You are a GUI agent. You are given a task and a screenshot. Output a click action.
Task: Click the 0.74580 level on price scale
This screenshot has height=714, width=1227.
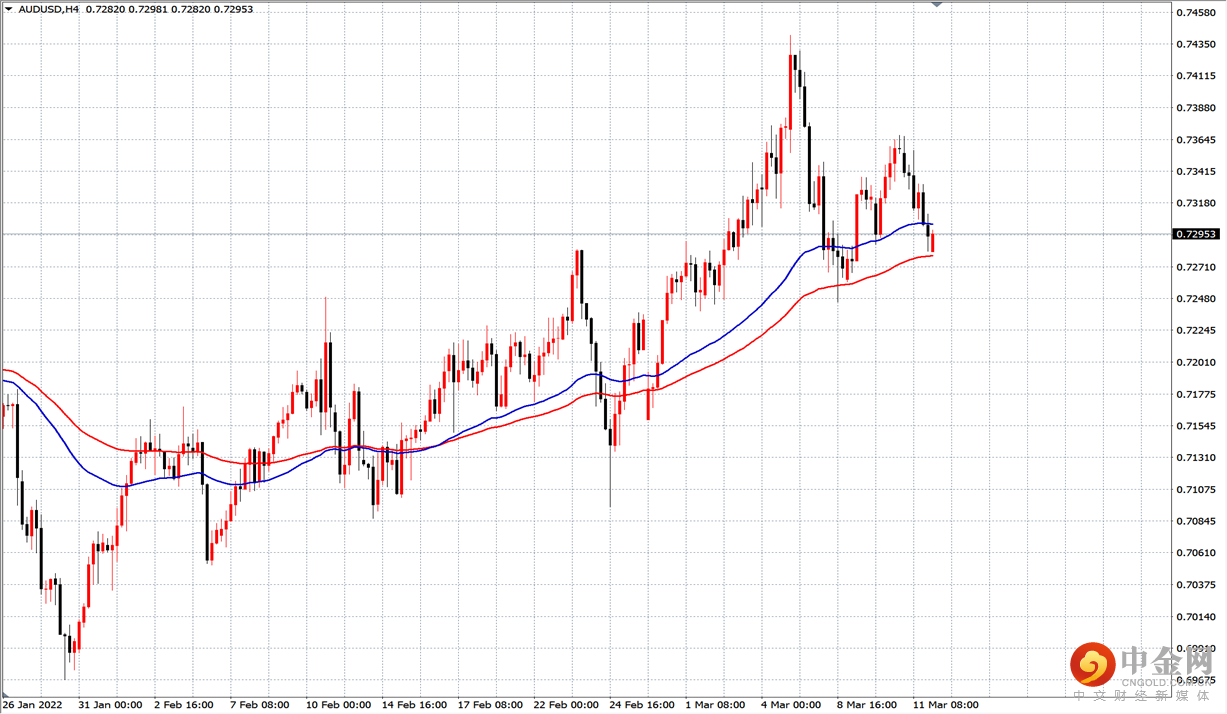1197,12
